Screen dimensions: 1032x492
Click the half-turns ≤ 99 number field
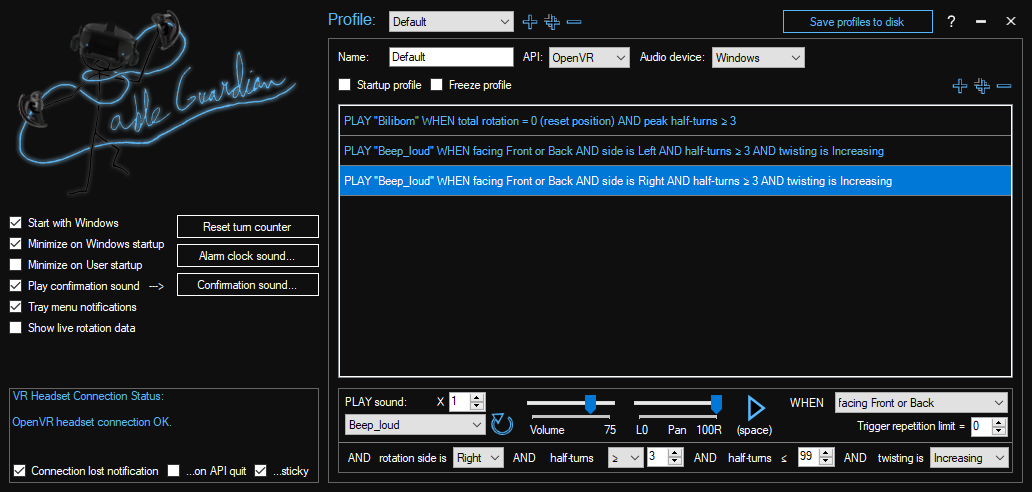point(809,456)
